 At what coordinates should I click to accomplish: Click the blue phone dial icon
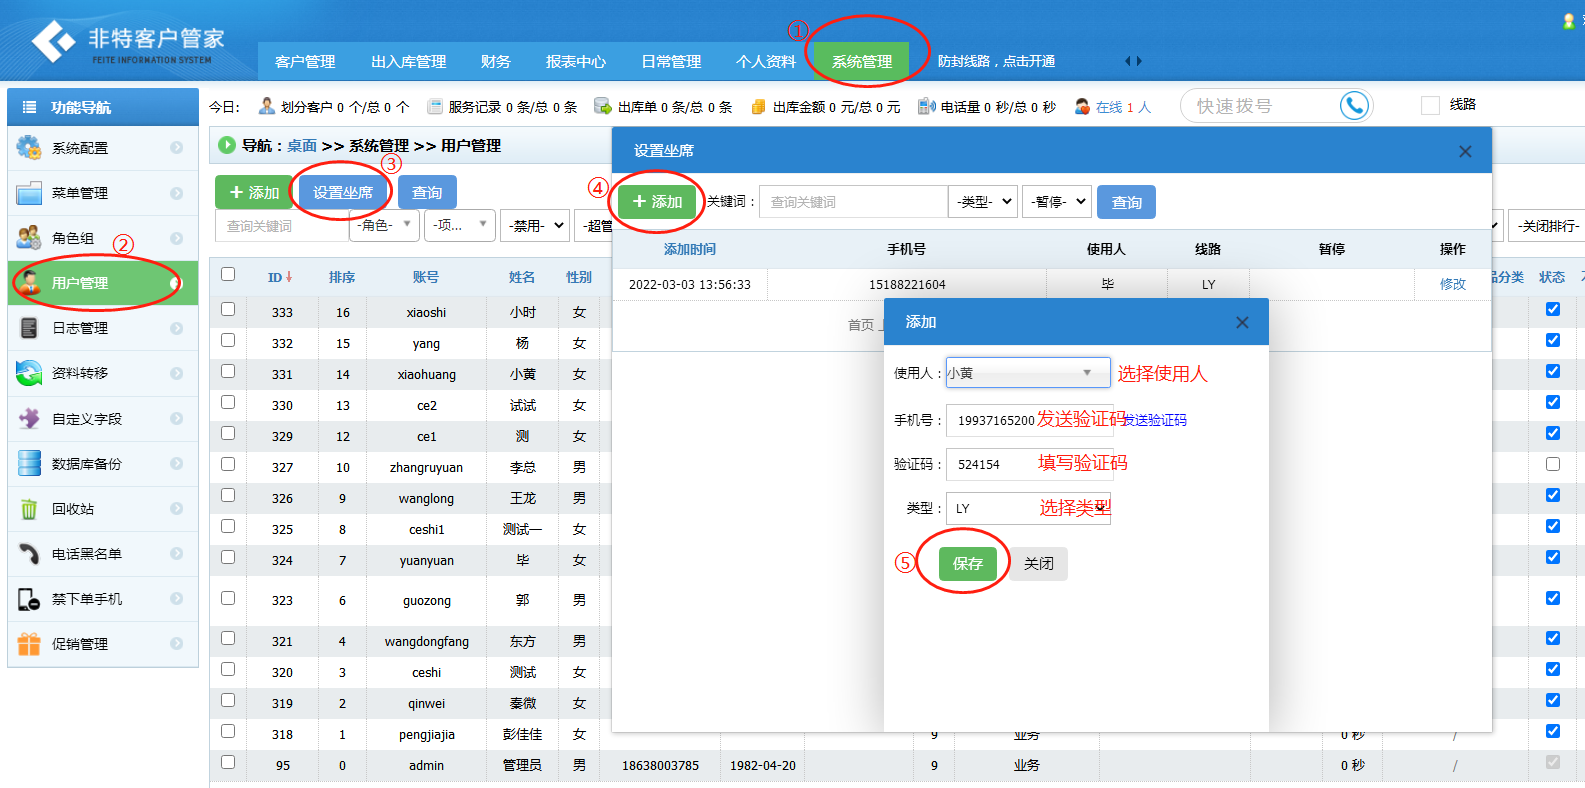coord(1354,105)
